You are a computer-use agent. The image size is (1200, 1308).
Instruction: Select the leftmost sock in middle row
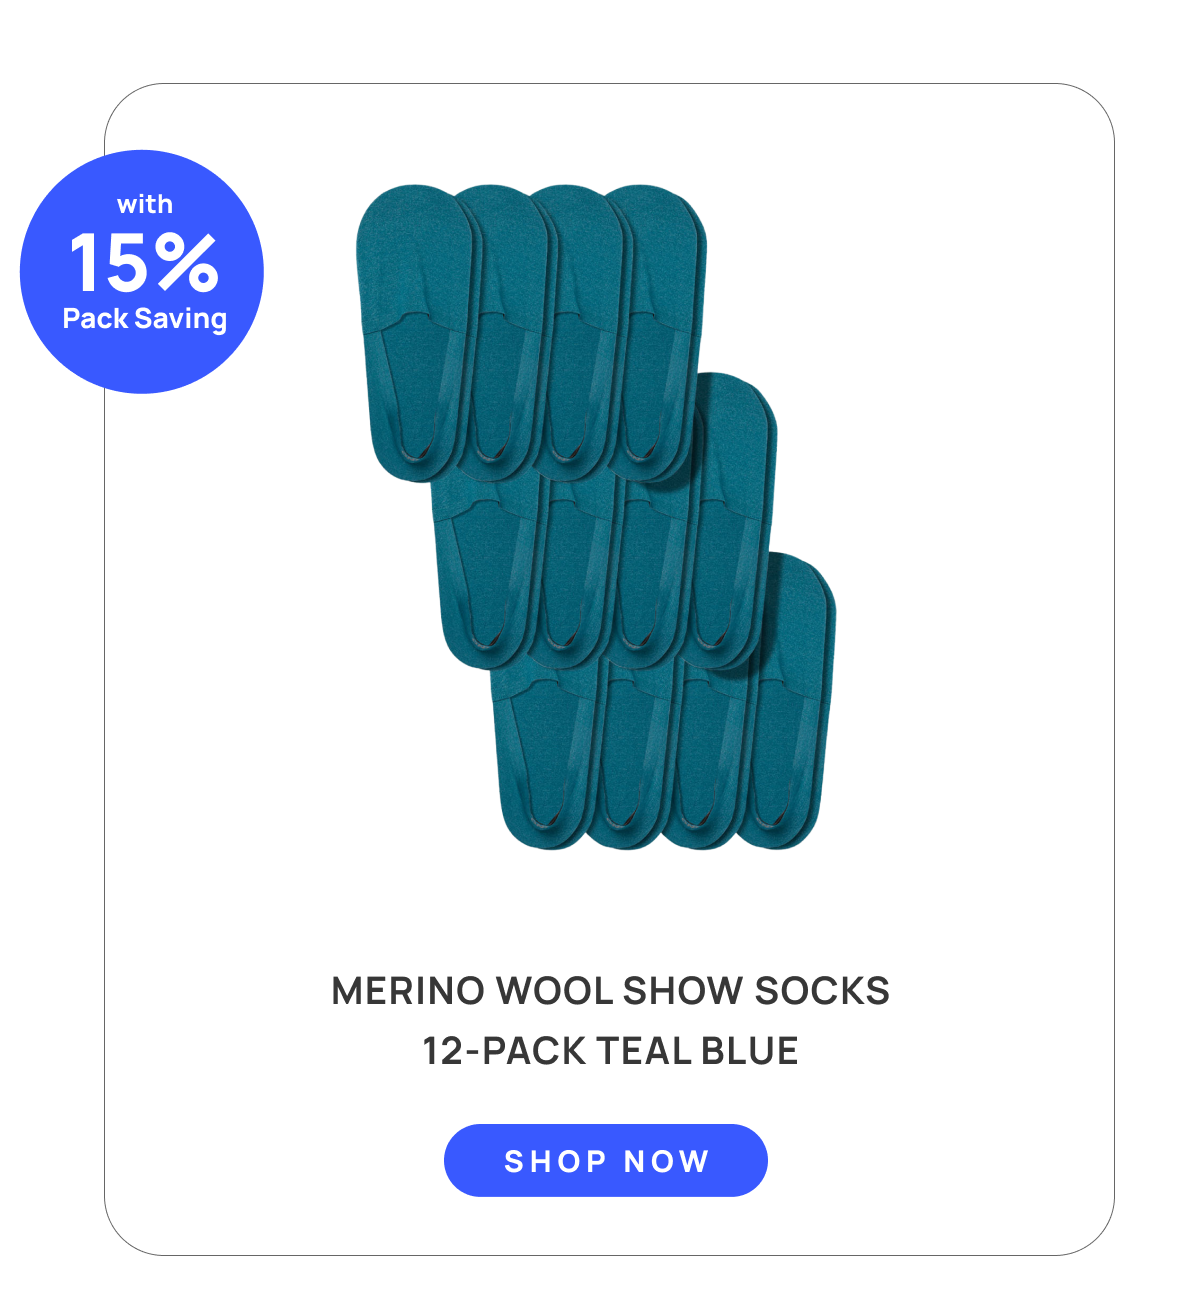click(485, 570)
